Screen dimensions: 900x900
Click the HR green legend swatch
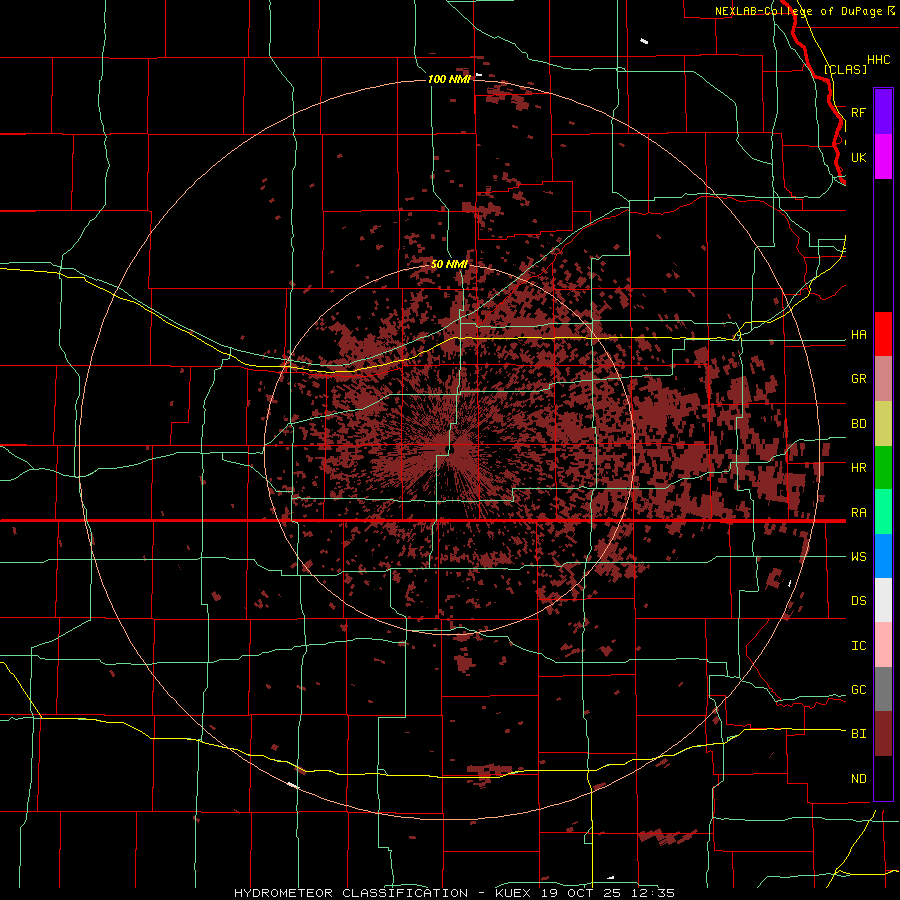pos(883,467)
